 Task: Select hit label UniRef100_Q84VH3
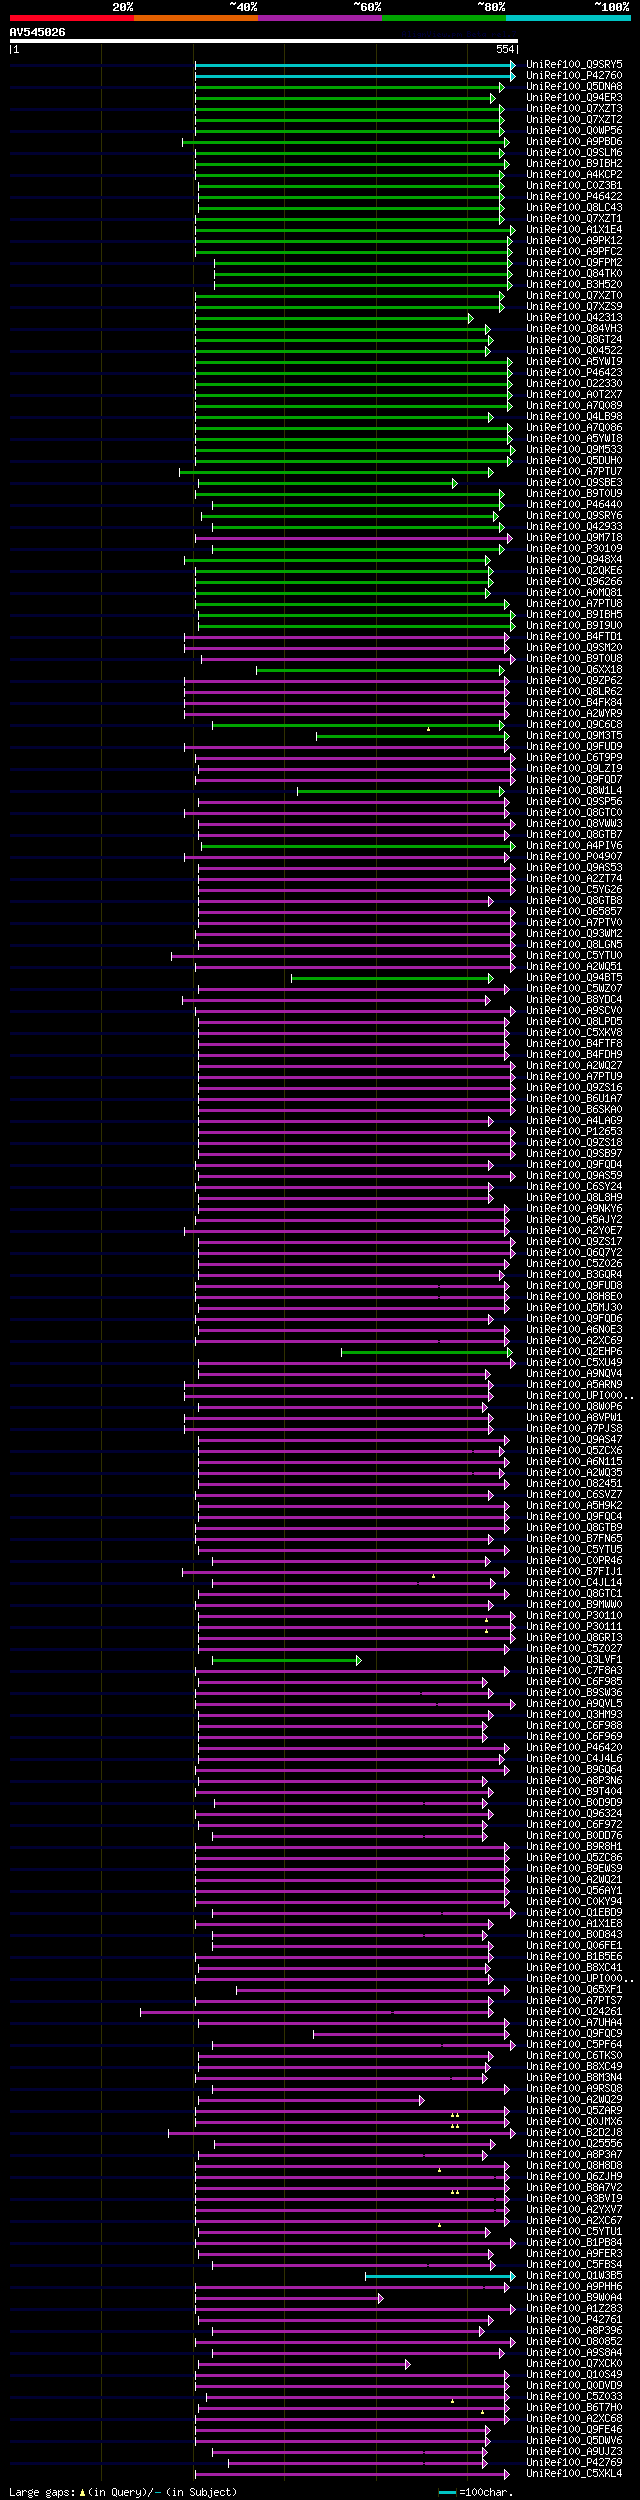point(574,328)
